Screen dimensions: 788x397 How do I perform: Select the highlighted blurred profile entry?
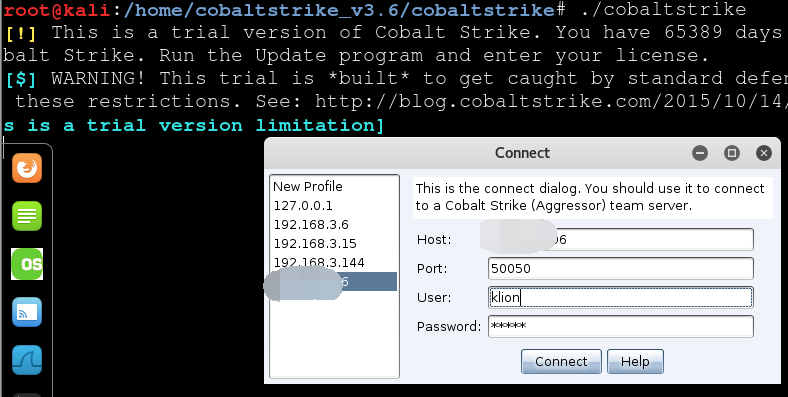tap(334, 281)
